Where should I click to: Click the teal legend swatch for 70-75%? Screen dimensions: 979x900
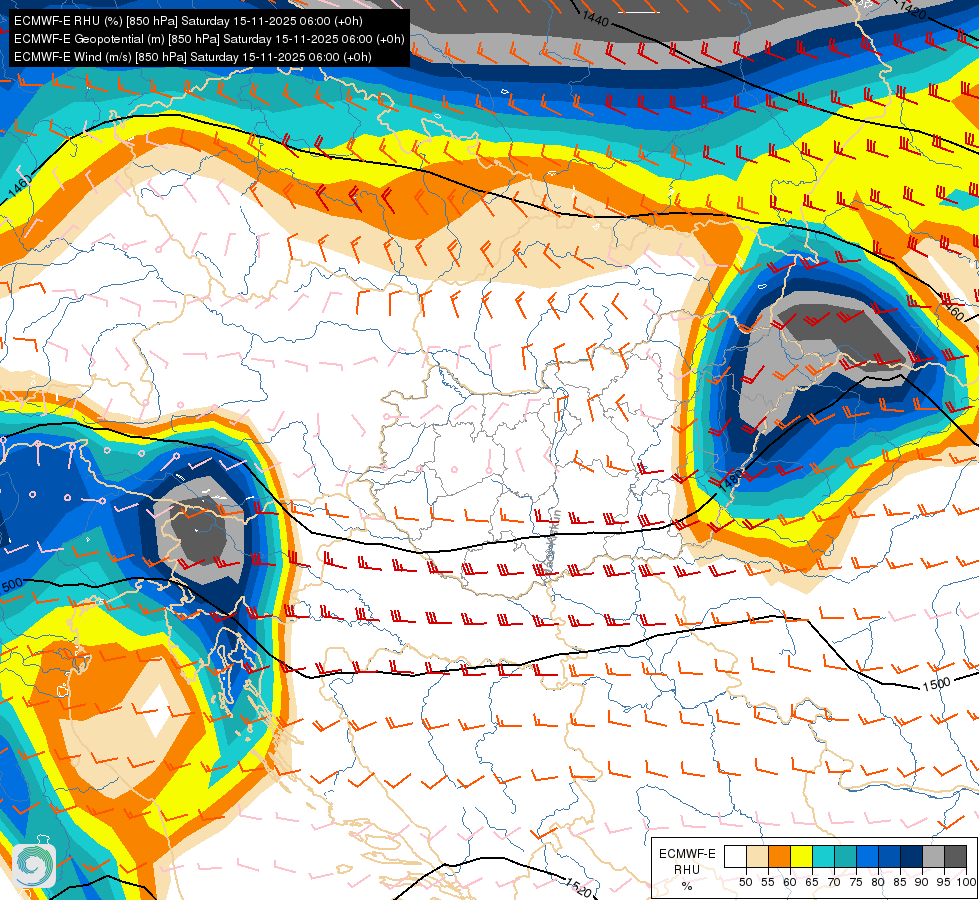coord(845,856)
